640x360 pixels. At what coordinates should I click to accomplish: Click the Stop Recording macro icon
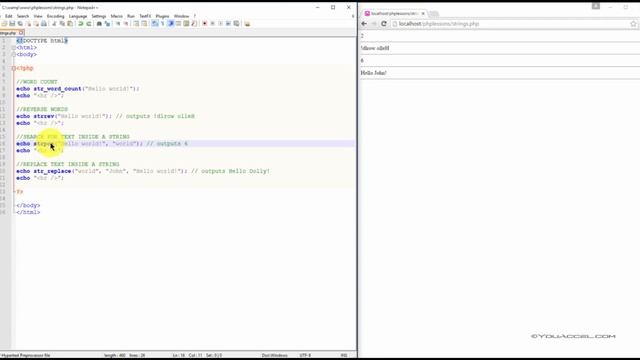coord(212,24)
